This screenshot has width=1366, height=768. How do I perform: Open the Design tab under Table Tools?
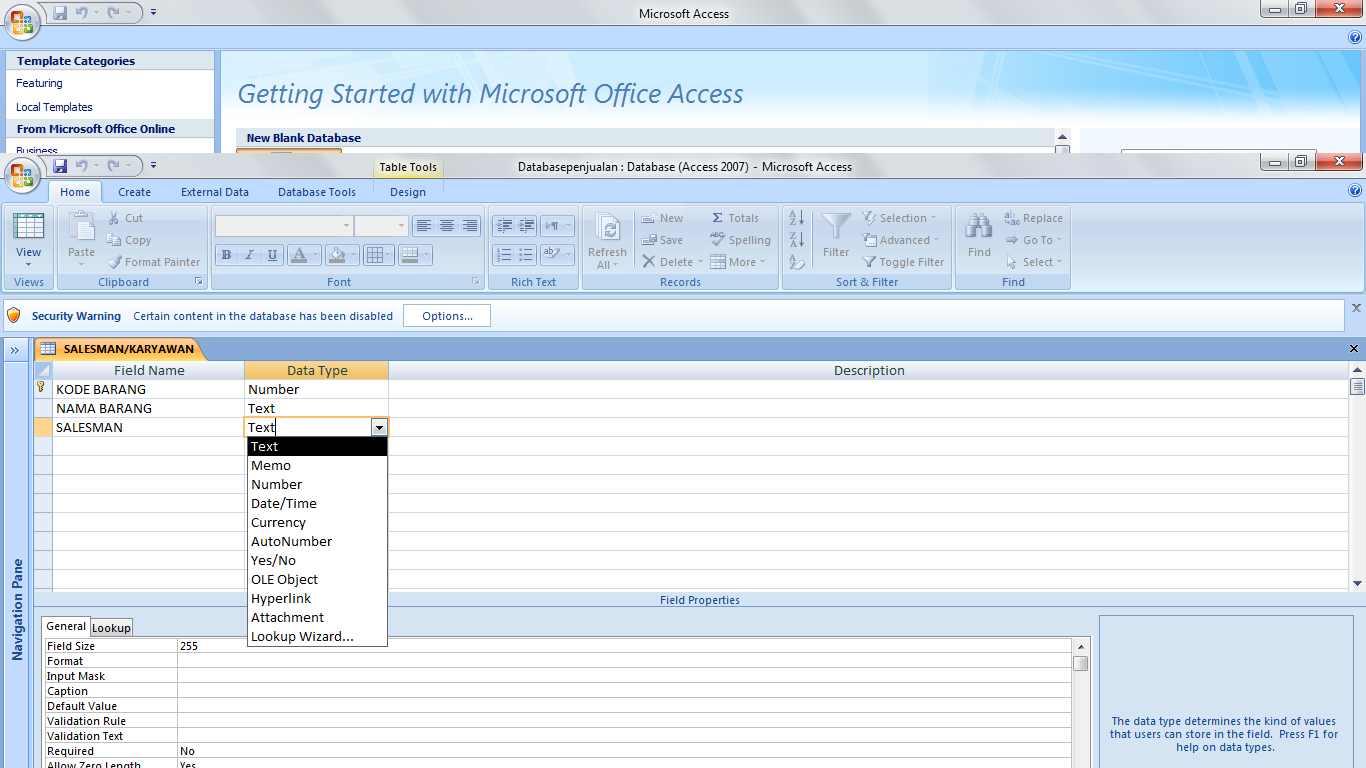coord(408,192)
